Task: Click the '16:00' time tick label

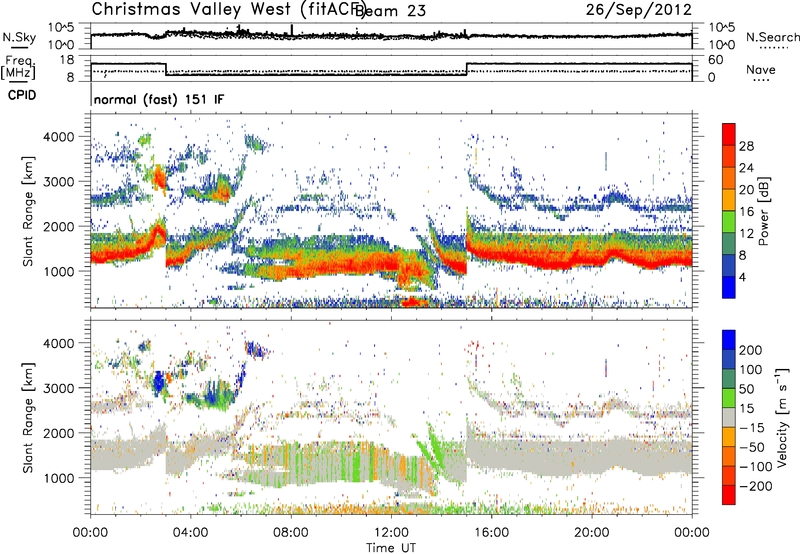Action: 491,533
